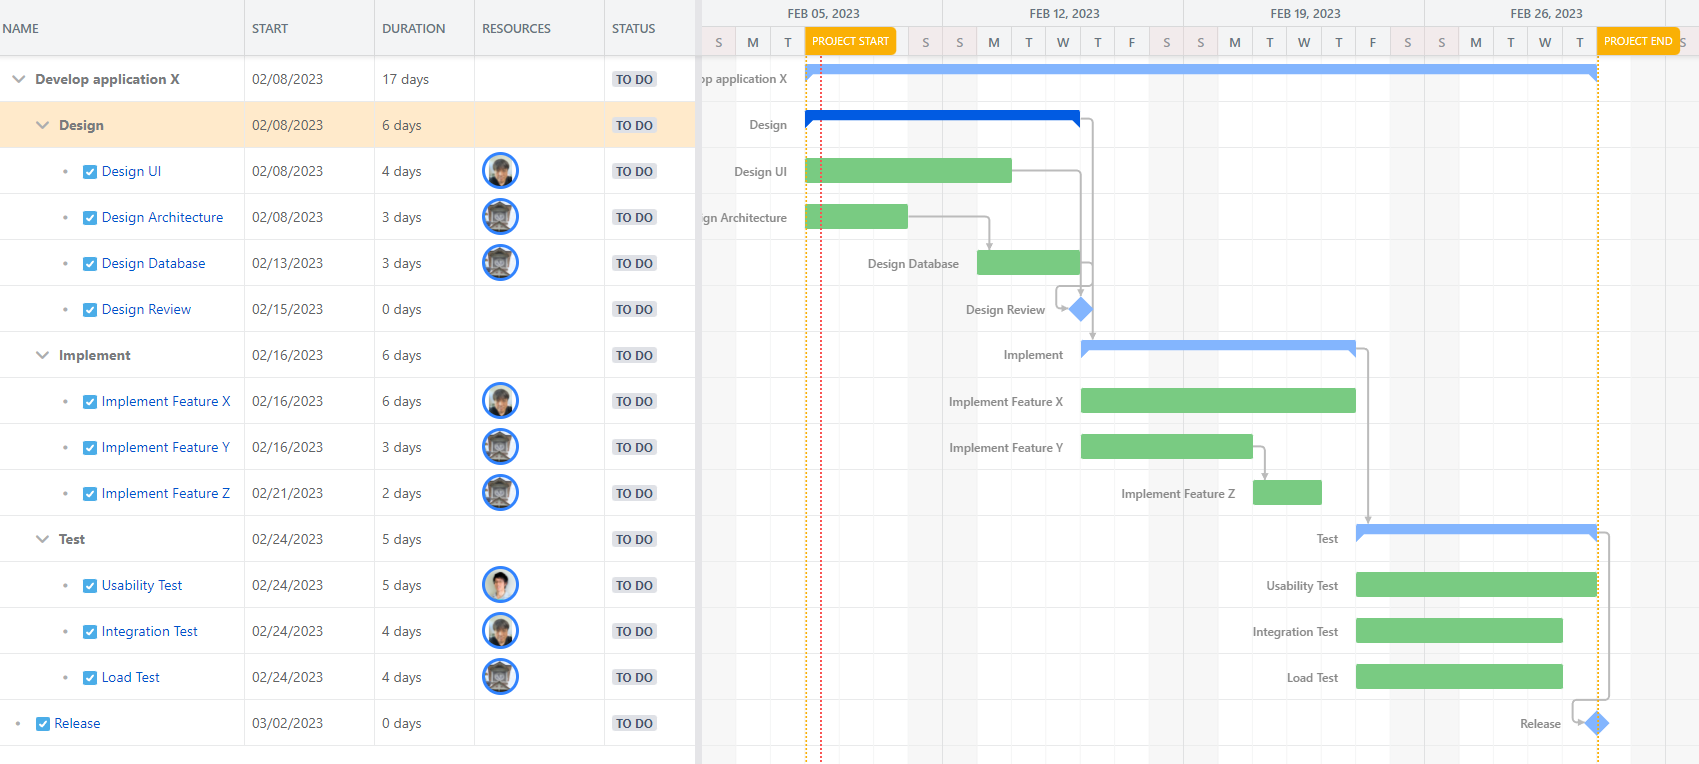Image resolution: width=1699 pixels, height=764 pixels.
Task: Toggle the Release task checkbox
Action: click(x=43, y=724)
